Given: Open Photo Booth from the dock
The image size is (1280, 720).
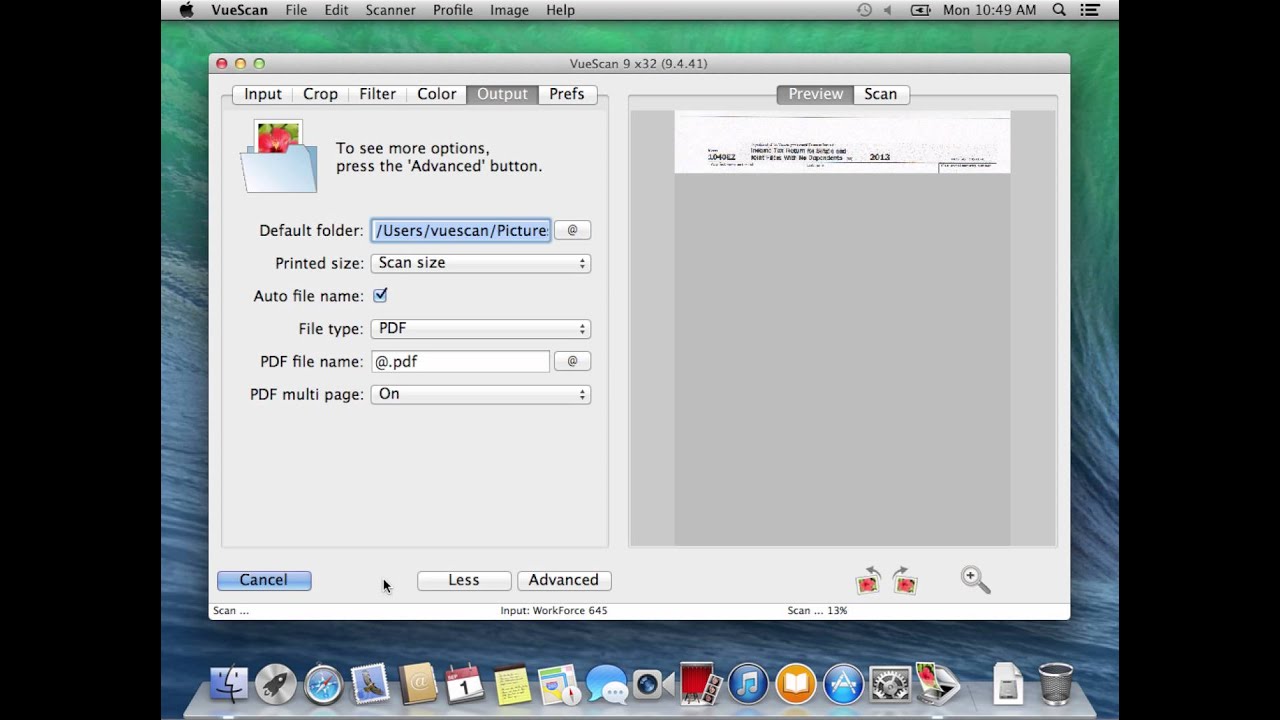Looking at the screenshot, I should coord(701,684).
